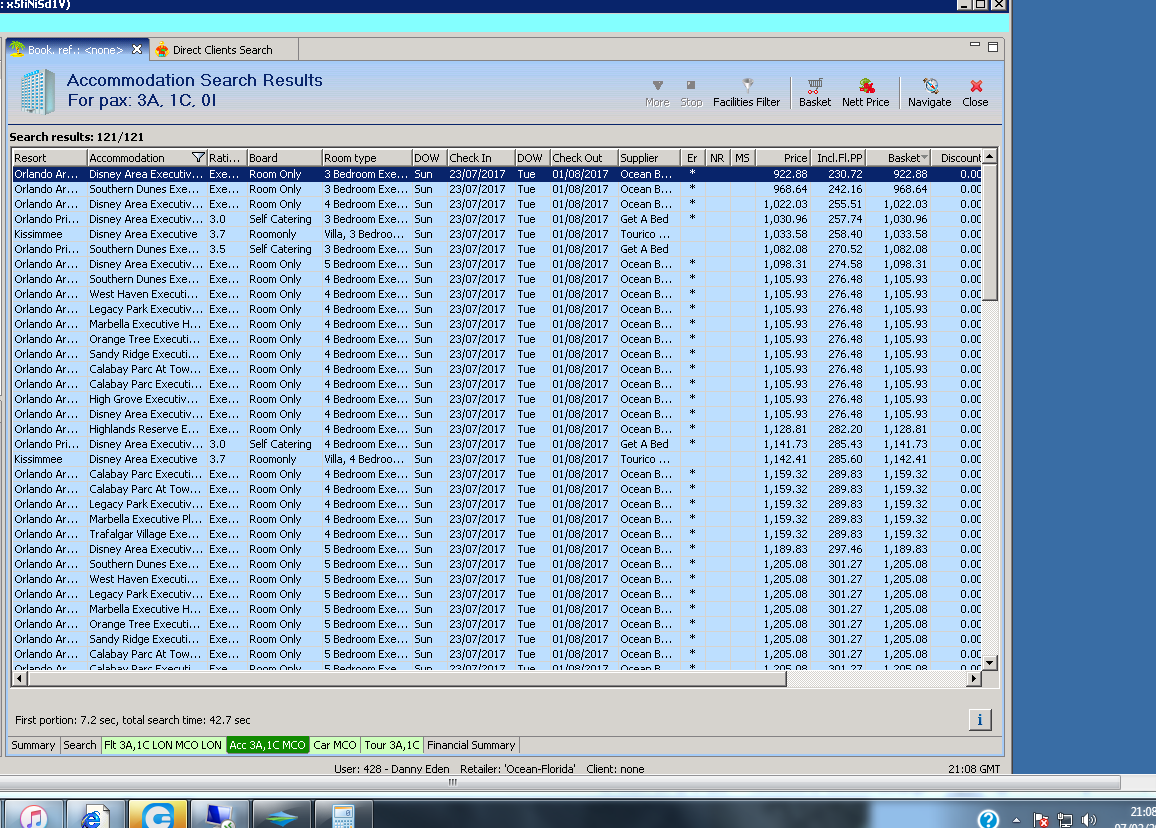The height and width of the screenshot is (828, 1156).
Task: Open iTunes from the taskbar
Action: [34, 816]
